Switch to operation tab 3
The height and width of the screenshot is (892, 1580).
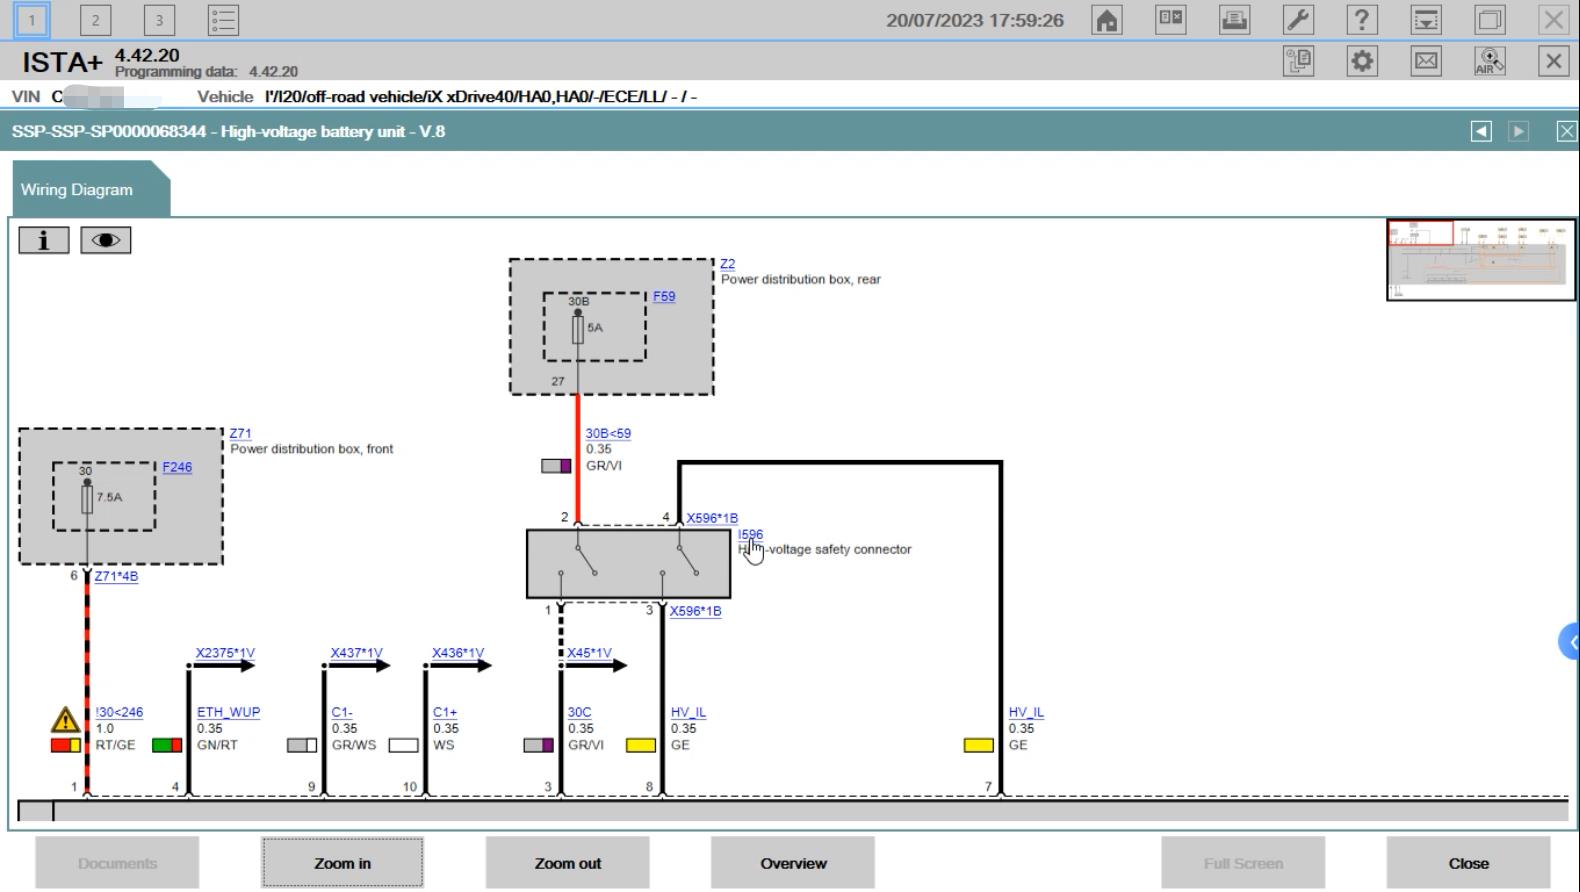click(x=159, y=20)
